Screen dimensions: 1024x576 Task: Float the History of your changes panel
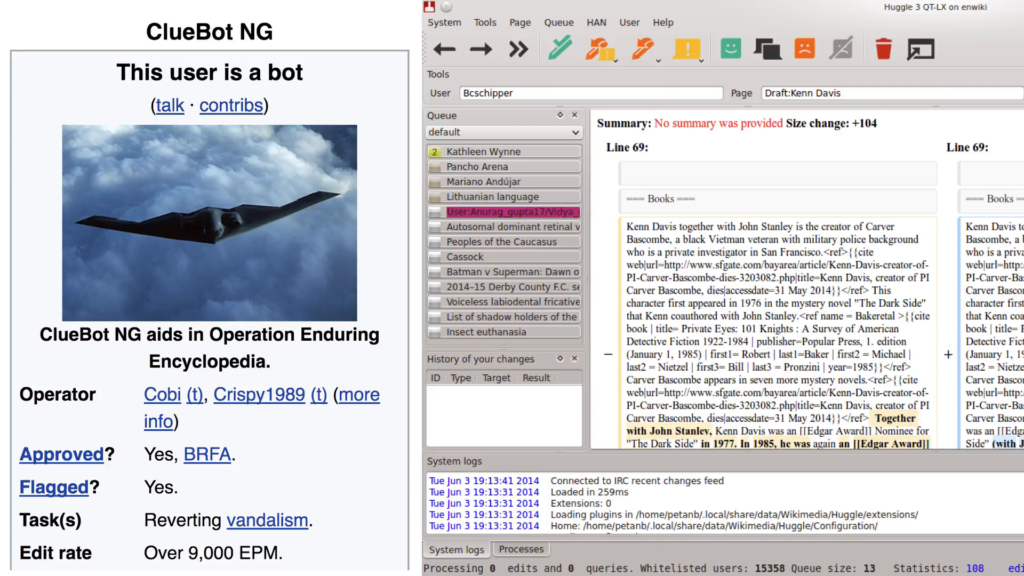point(560,359)
